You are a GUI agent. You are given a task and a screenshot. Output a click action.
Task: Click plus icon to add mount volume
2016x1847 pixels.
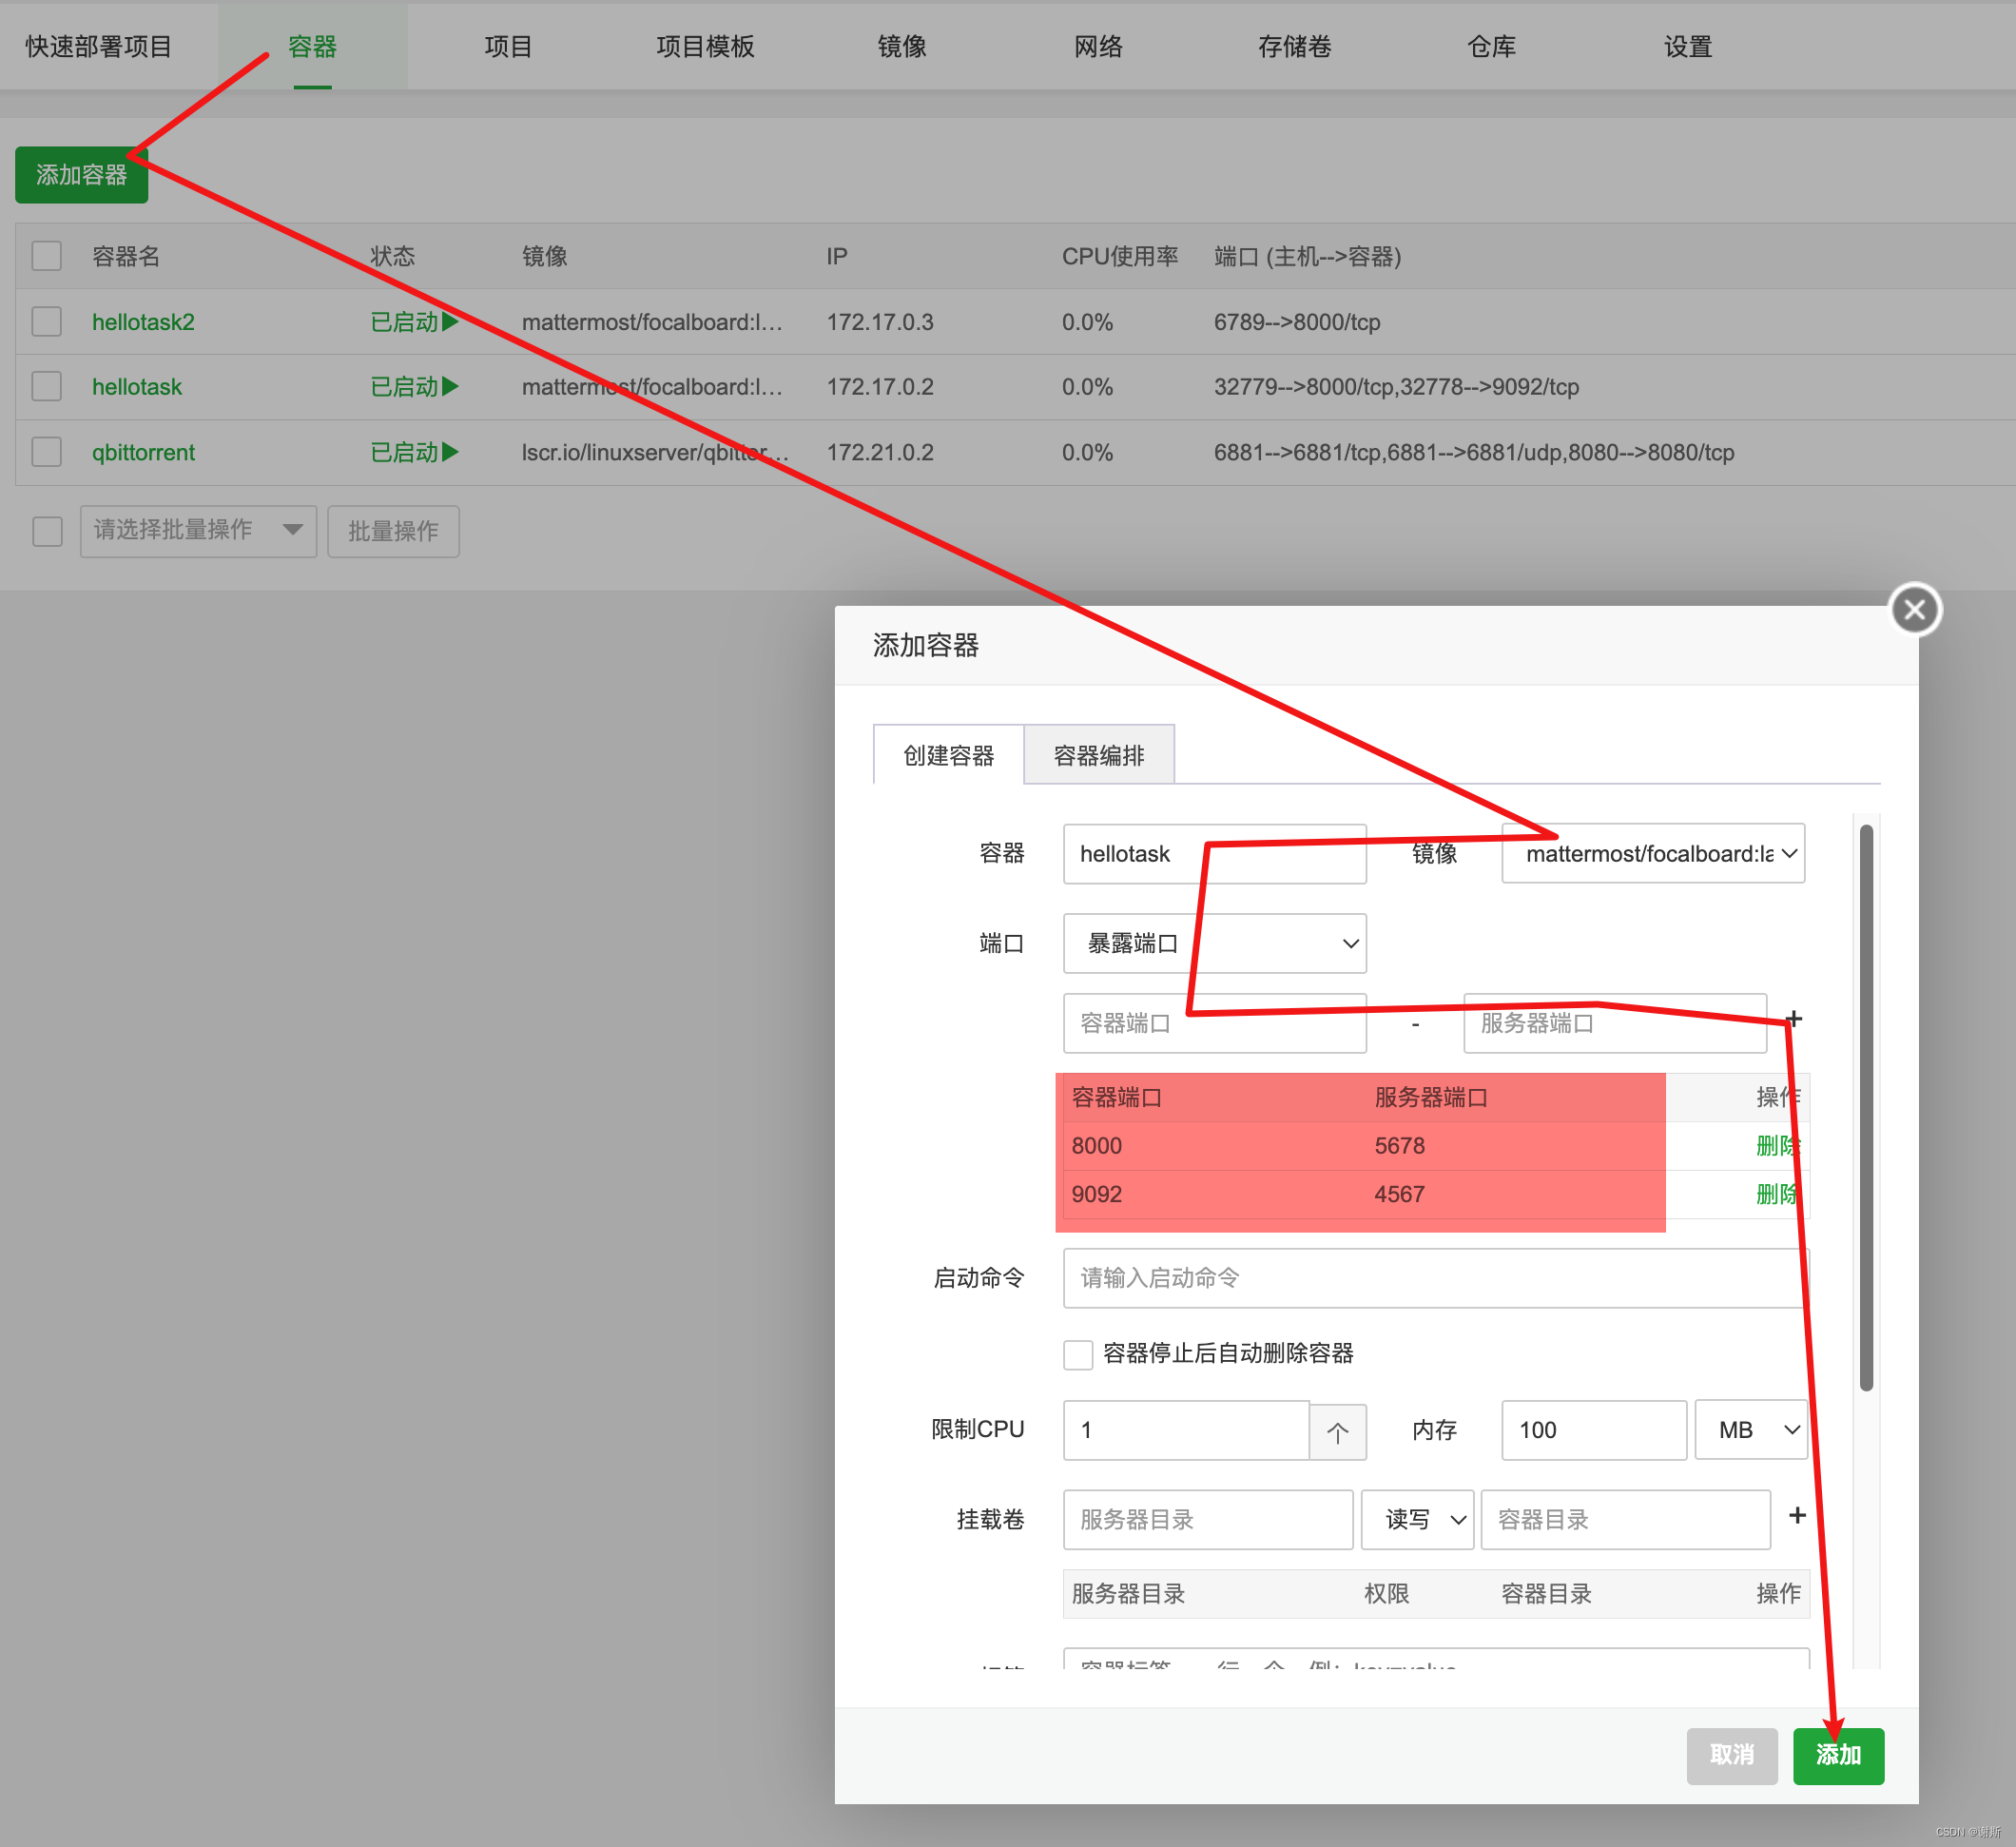pos(1796,1515)
